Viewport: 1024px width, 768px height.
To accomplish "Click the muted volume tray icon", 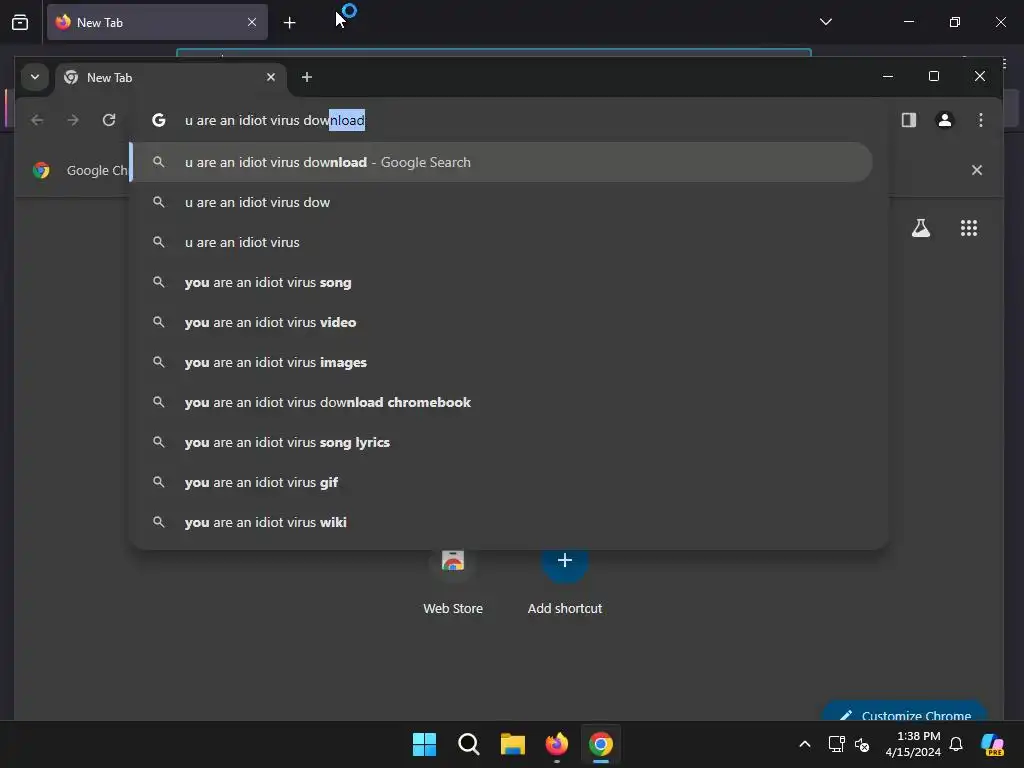I will click(862, 744).
